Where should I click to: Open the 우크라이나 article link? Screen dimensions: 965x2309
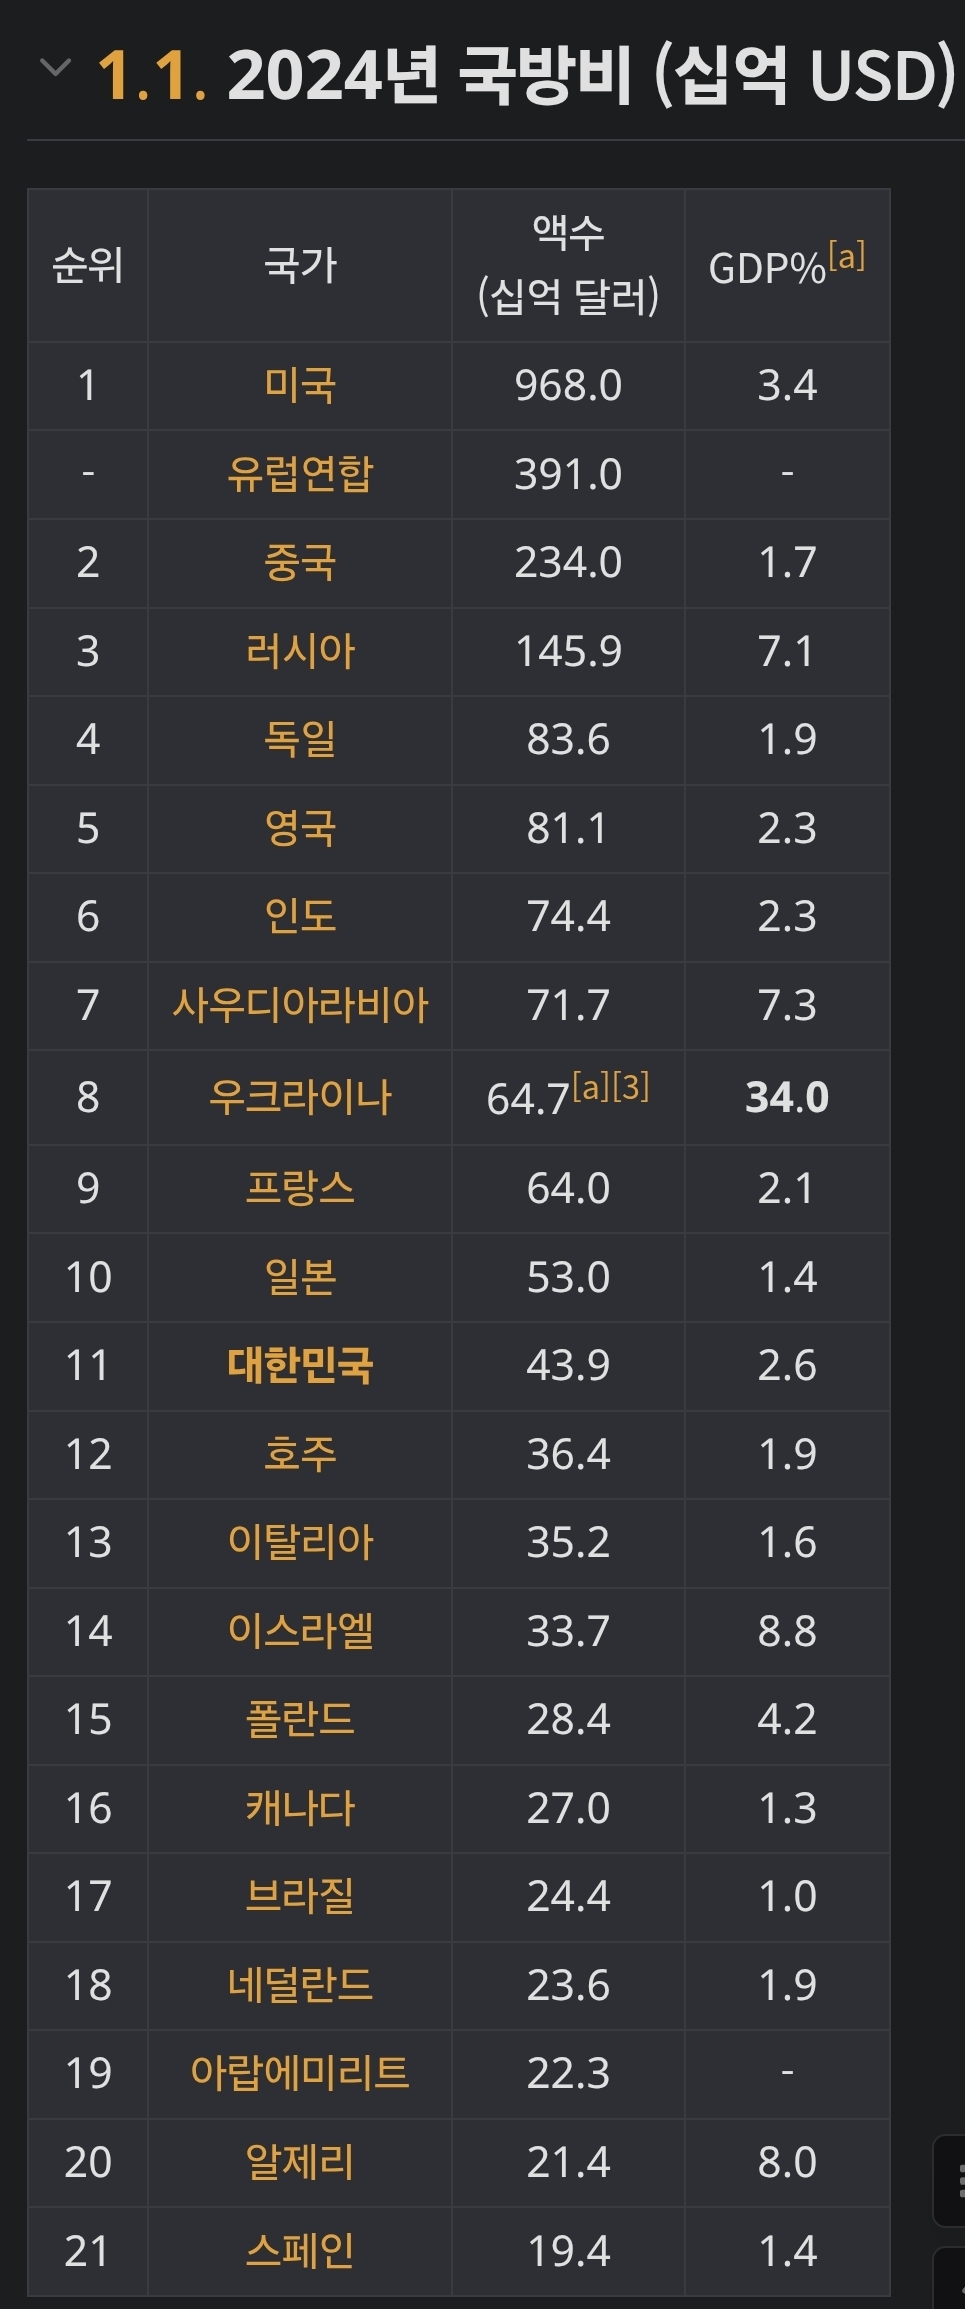pyautogui.click(x=300, y=1097)
